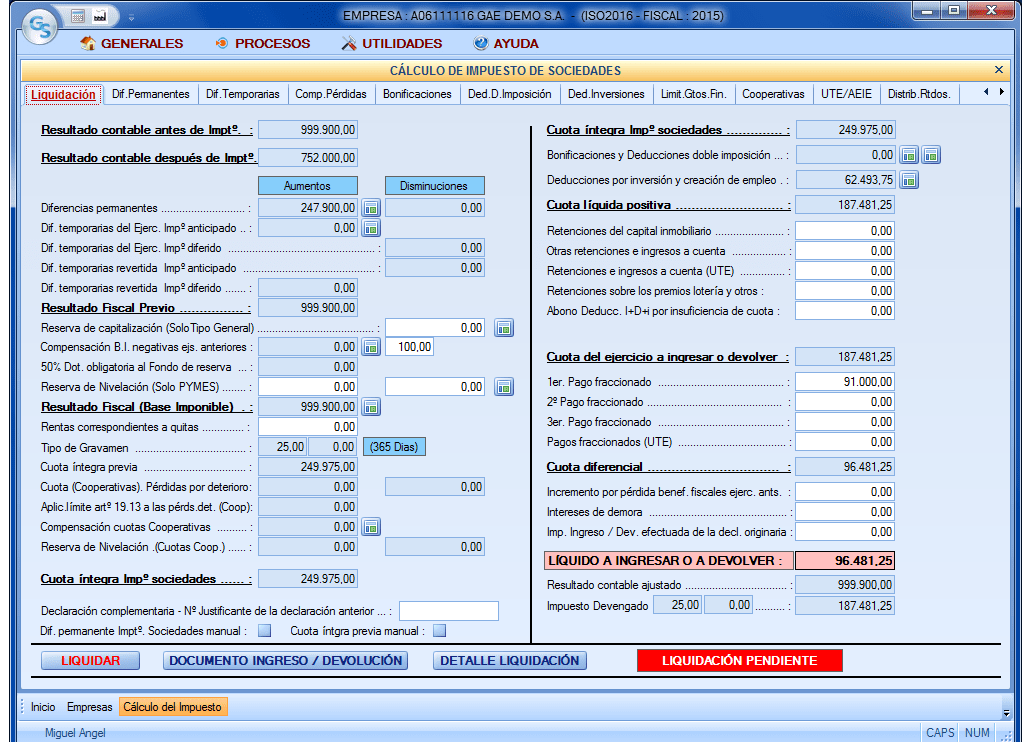
Task: Click the NUM status bar indicator
Action: tap(977, 733)
